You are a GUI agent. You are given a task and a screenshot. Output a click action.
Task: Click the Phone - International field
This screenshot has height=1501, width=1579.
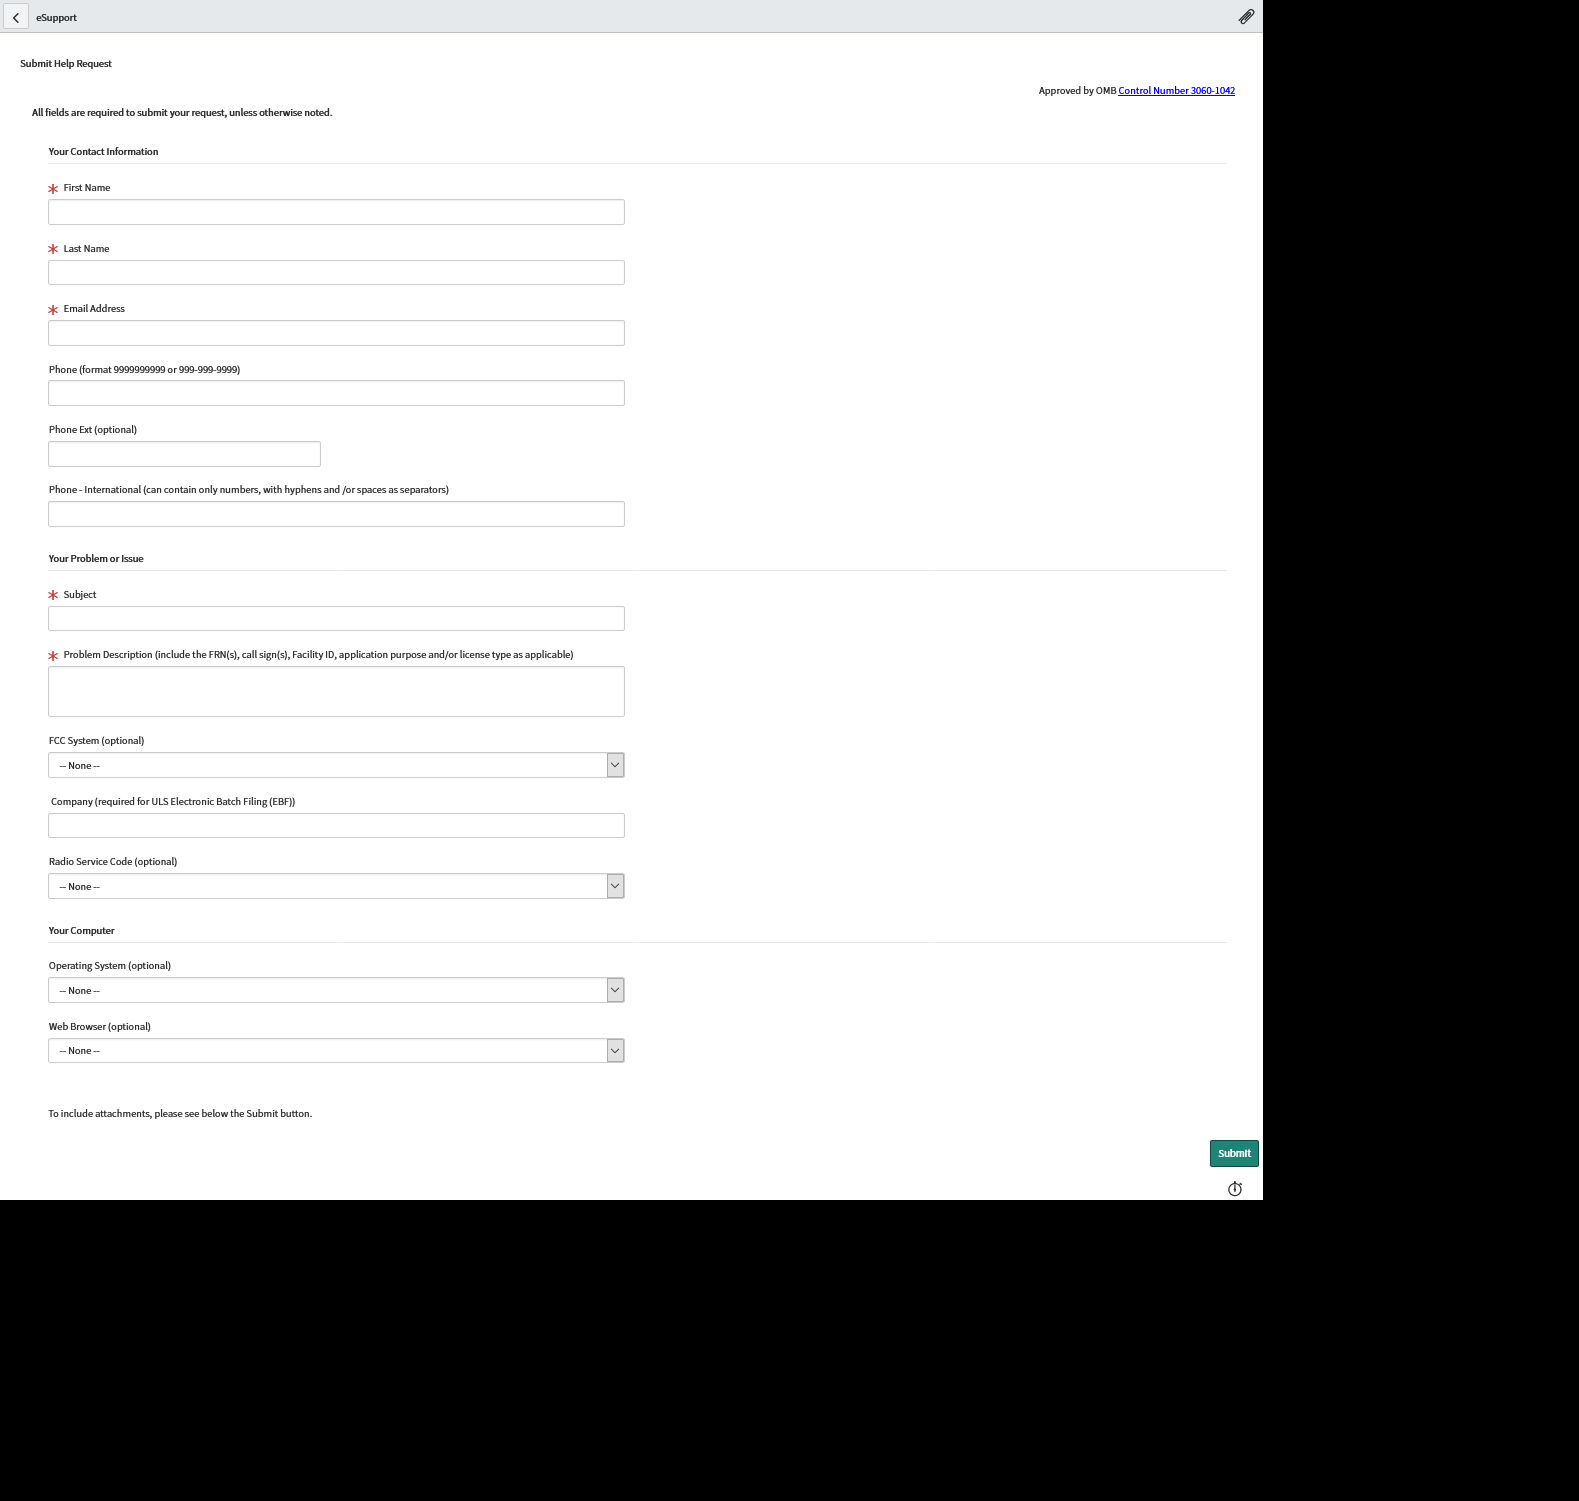tap(336, 514)
